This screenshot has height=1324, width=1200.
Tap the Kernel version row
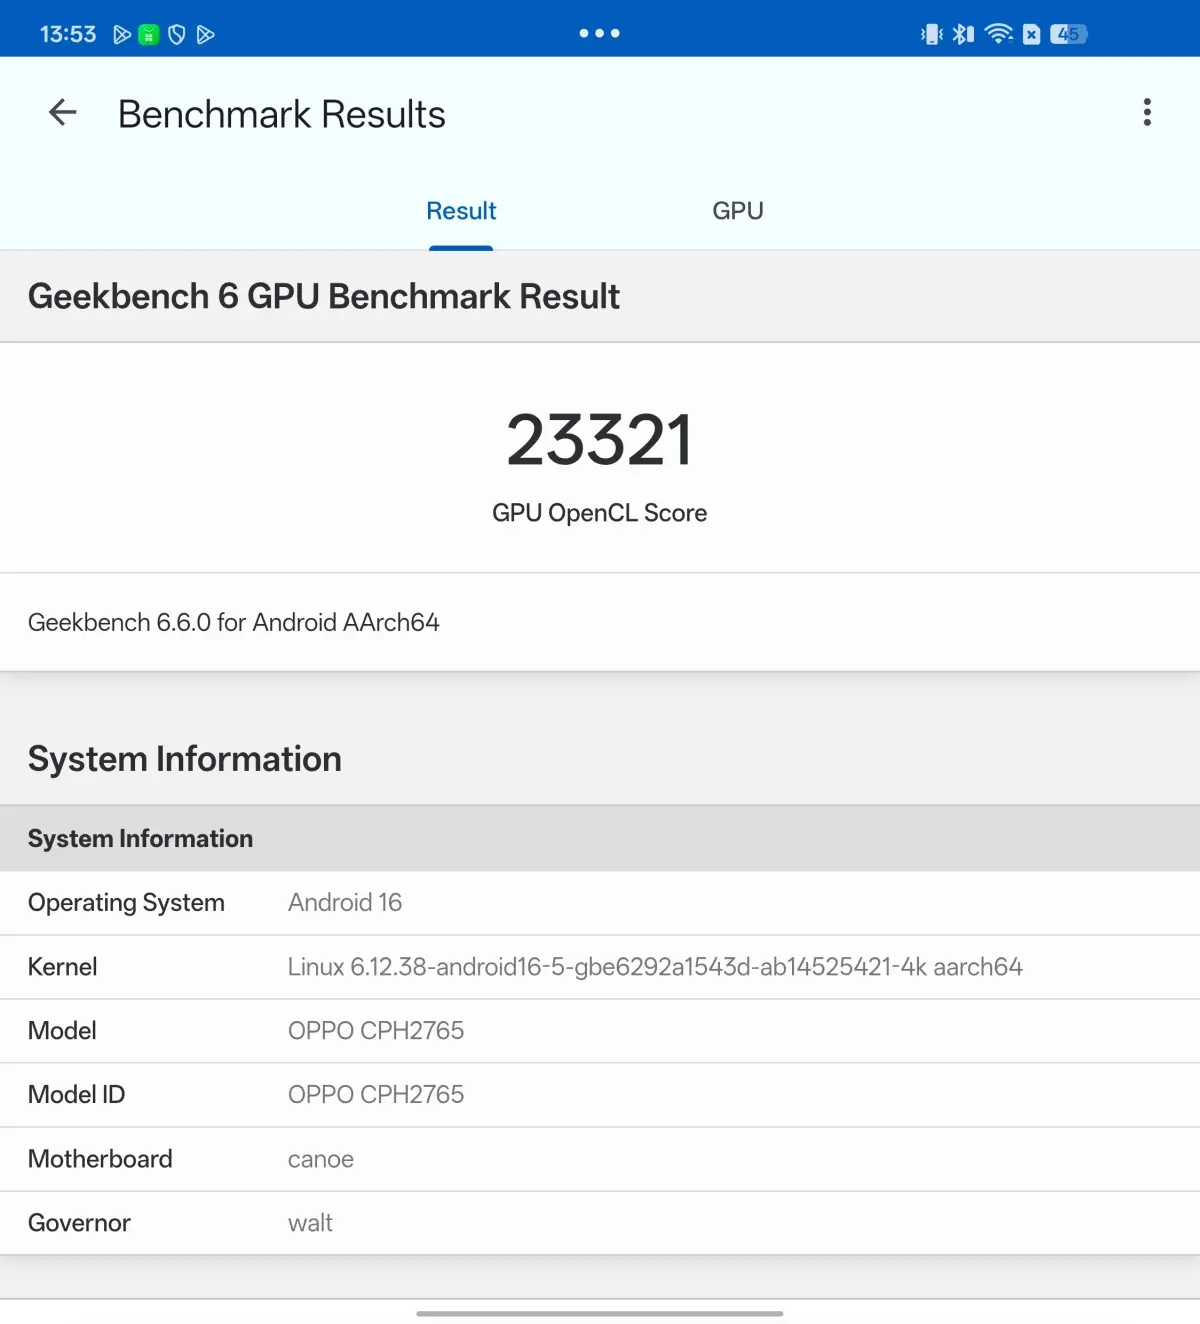[x=600, y=967]
